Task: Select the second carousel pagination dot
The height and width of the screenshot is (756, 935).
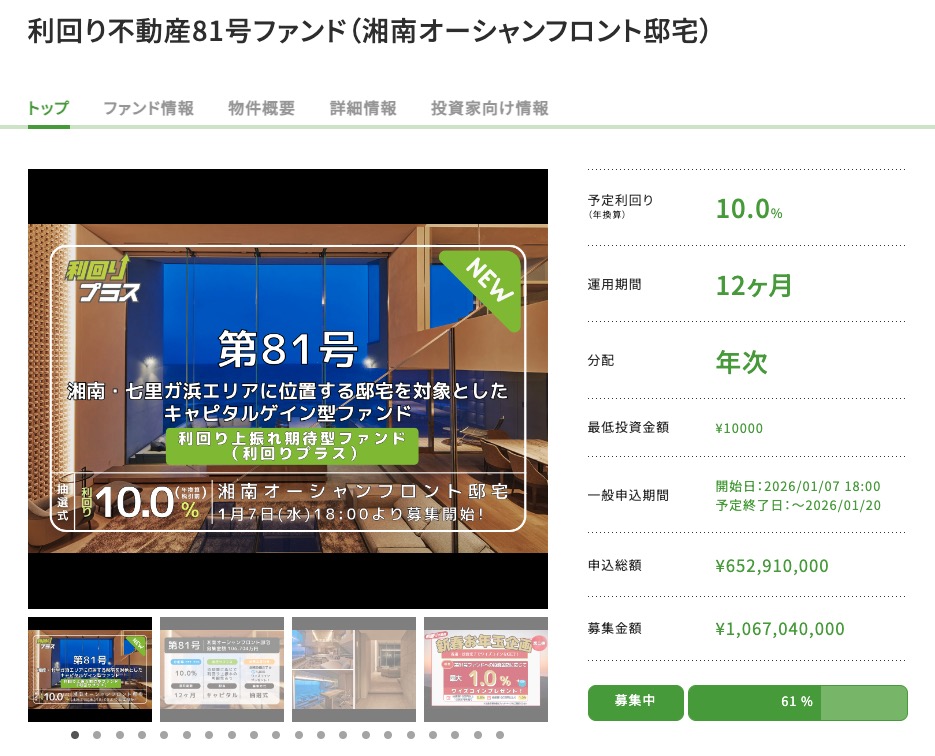Action: [x=97, y=735]
